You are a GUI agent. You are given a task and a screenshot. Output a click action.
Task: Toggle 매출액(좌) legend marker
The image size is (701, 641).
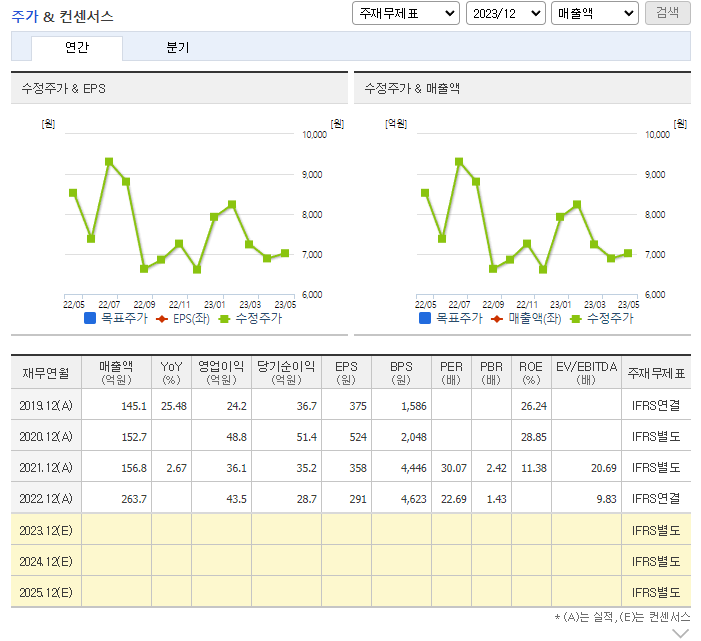coord(526,319)
